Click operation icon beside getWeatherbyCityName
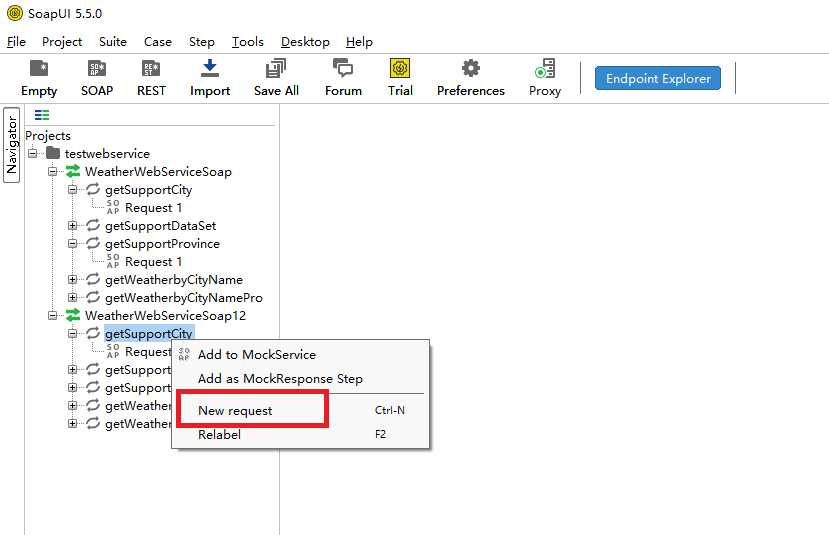 (x=93, y=279)
